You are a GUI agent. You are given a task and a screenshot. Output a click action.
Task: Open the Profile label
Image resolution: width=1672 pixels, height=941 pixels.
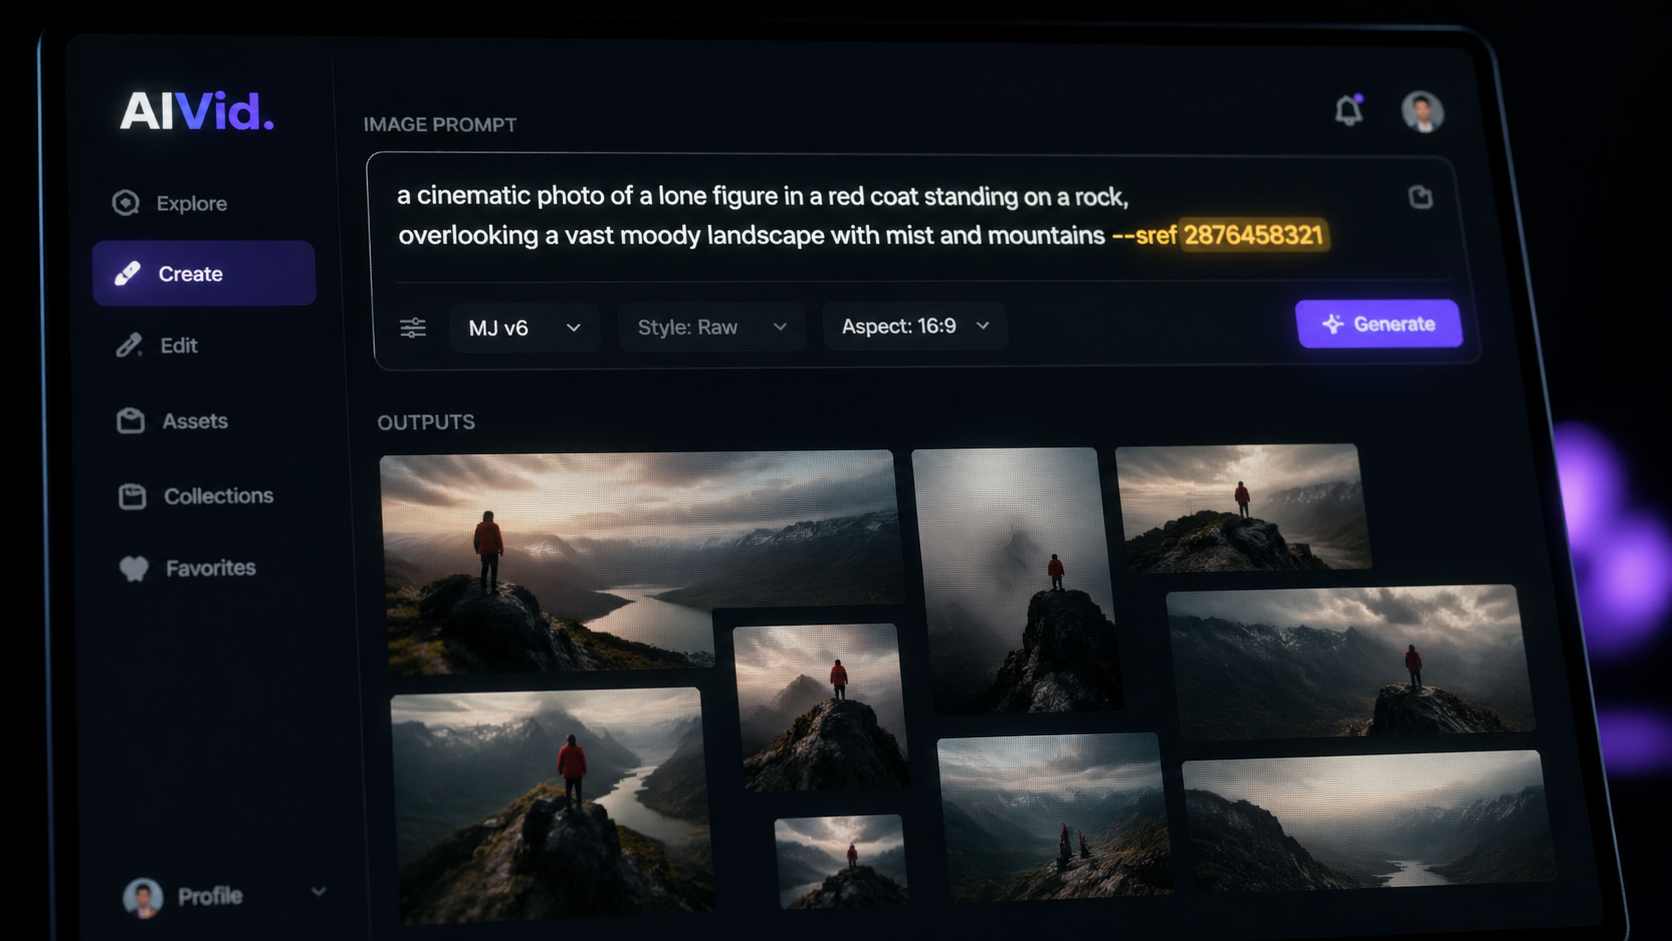210,896
